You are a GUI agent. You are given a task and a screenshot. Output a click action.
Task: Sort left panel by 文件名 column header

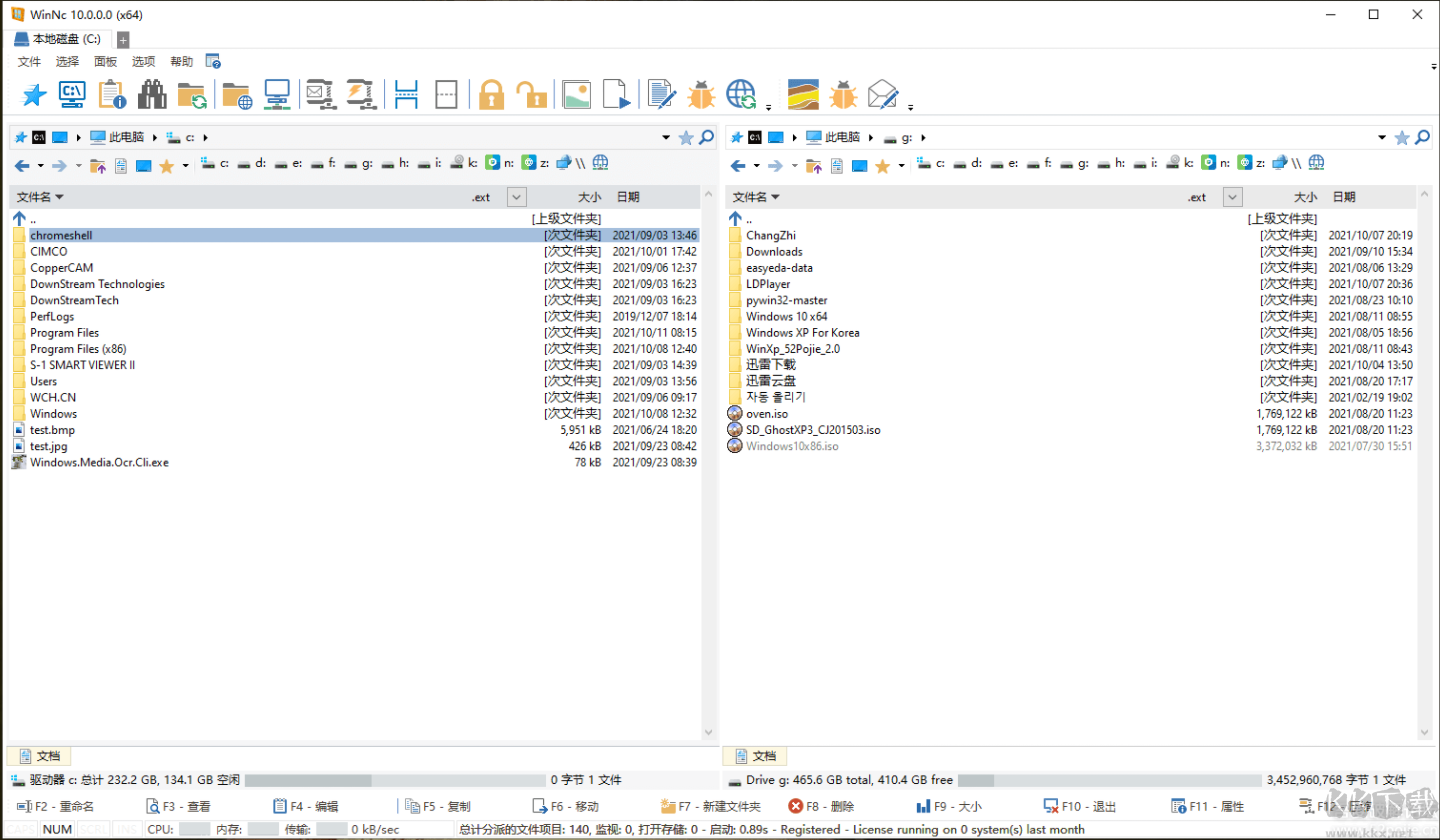(x=40, y=197)
